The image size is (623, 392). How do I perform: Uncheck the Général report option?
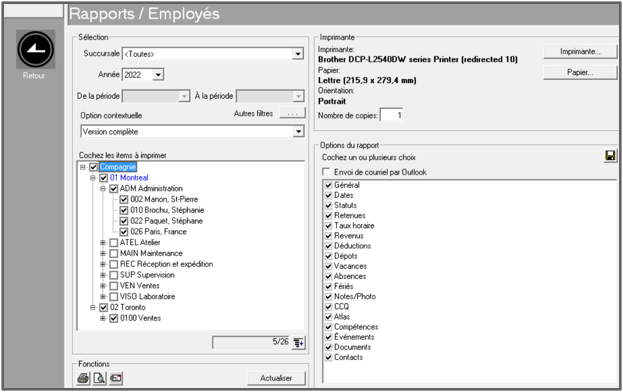point(329,185)
